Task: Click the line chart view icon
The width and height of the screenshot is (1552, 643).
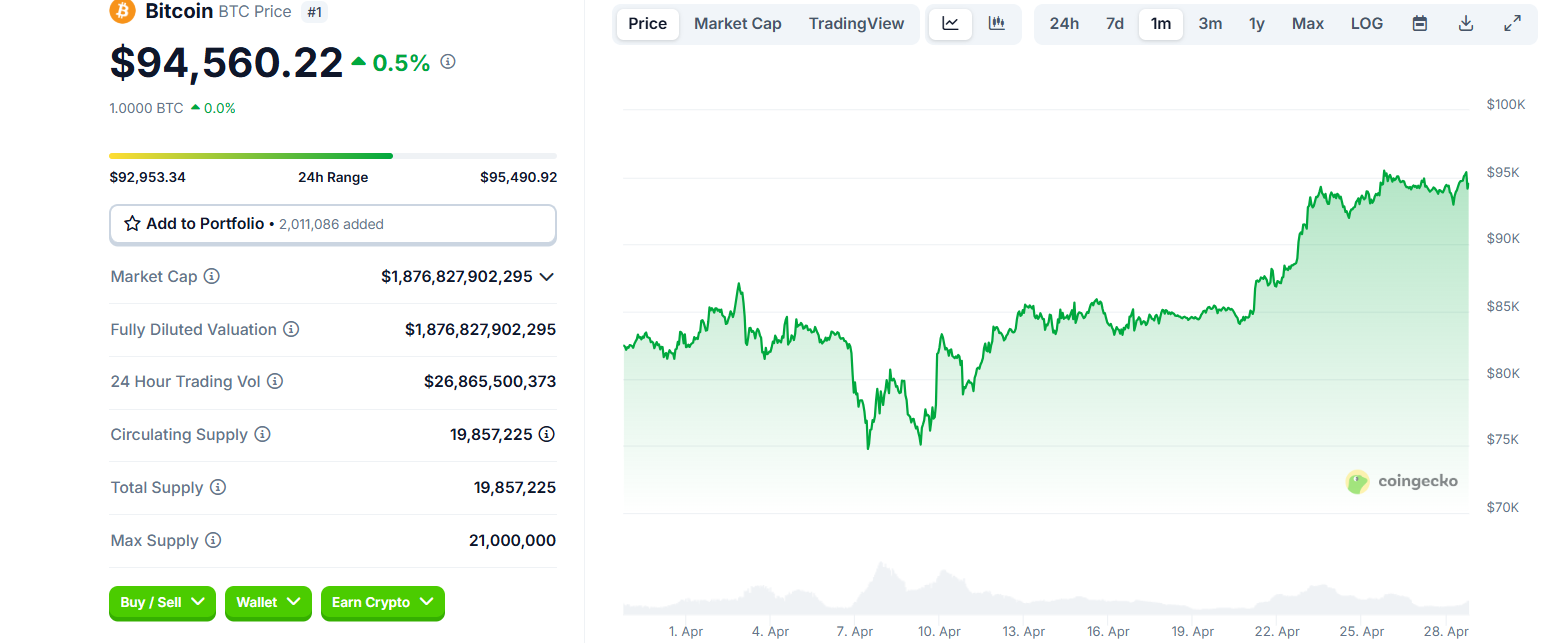Action: [950, 24]
